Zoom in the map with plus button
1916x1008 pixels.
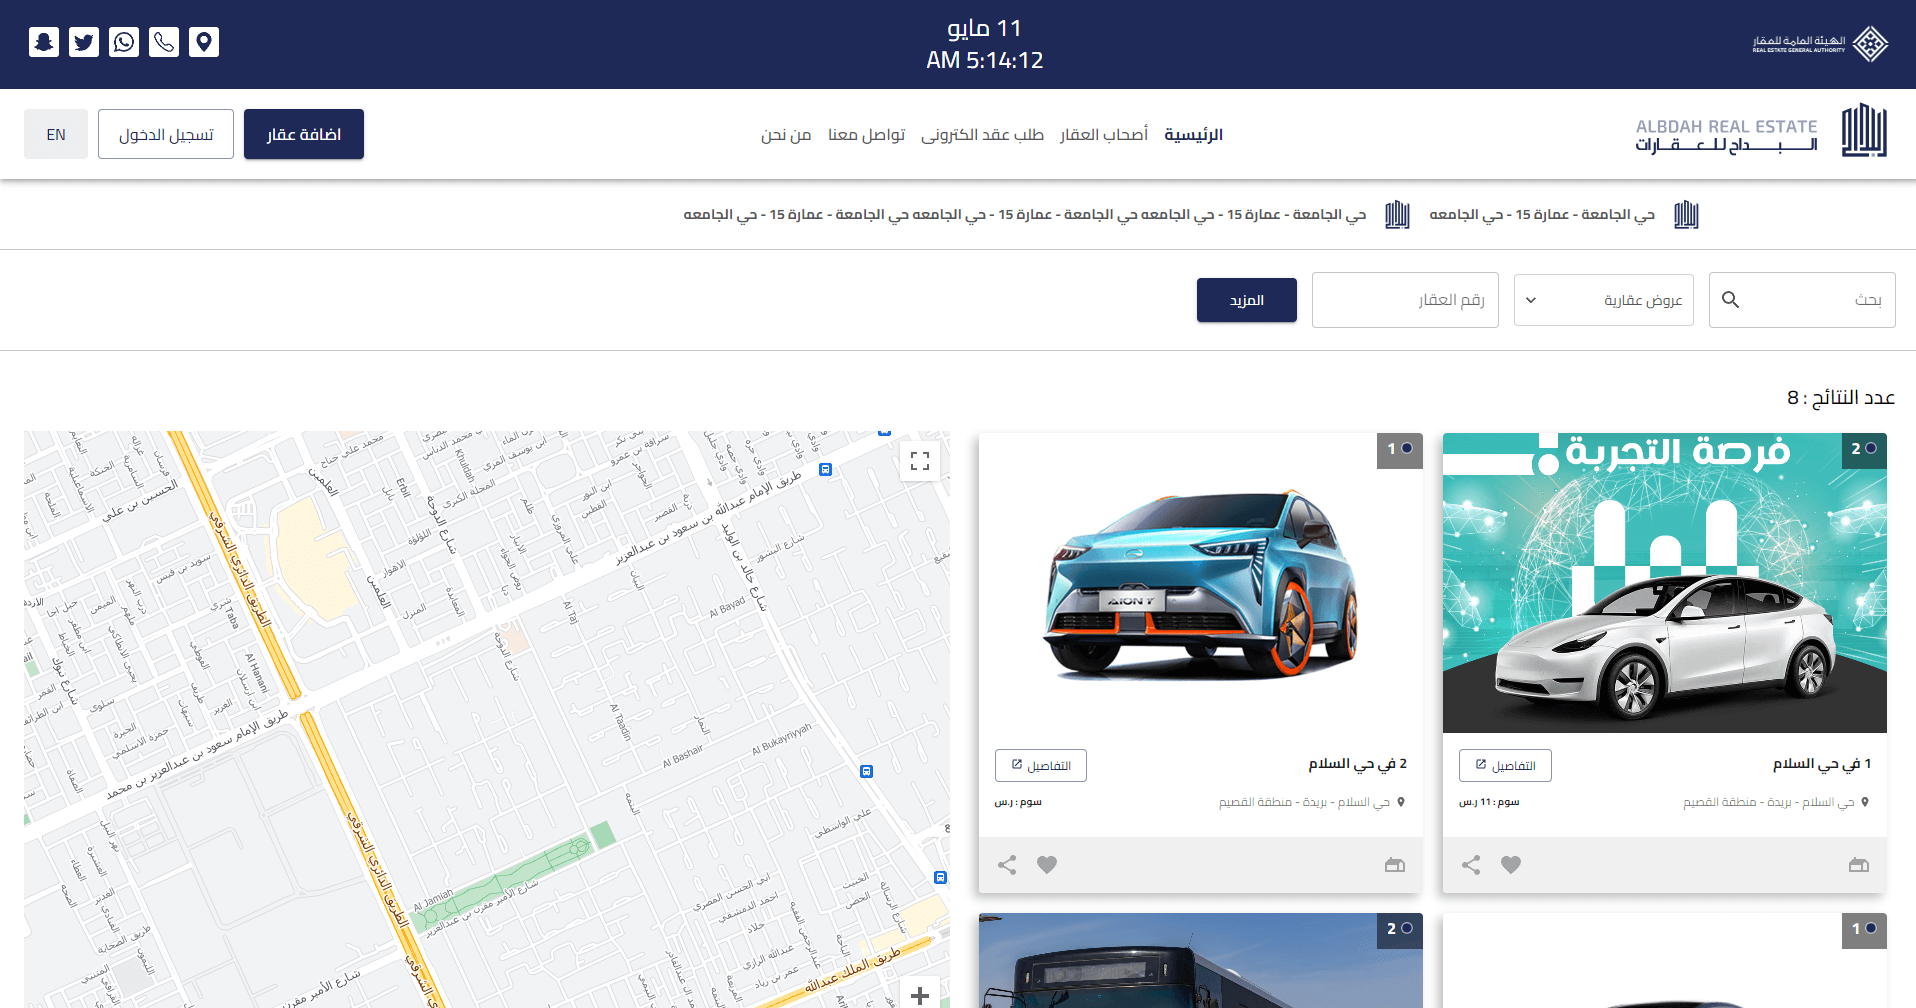click(x=920, y=995)
